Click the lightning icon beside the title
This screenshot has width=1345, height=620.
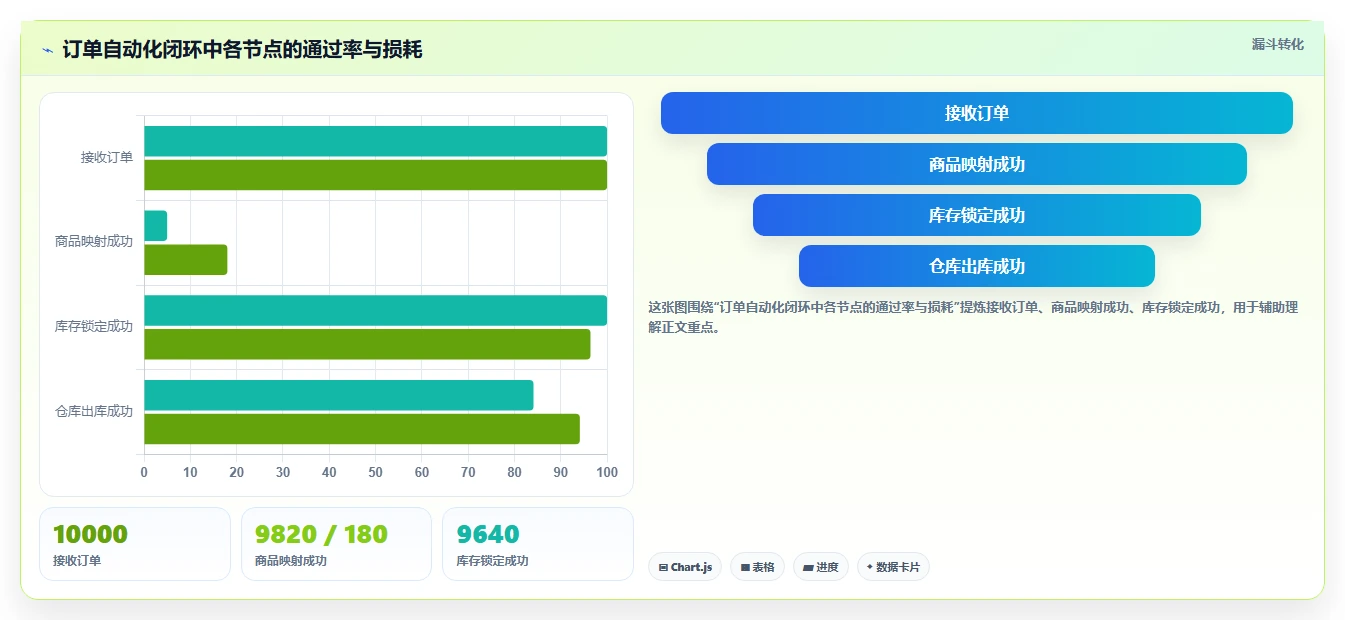tap(47, 50)
